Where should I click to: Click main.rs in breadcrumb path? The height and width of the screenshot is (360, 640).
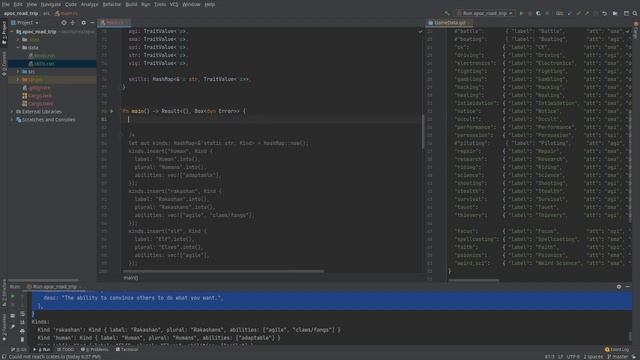click(67, 13)
